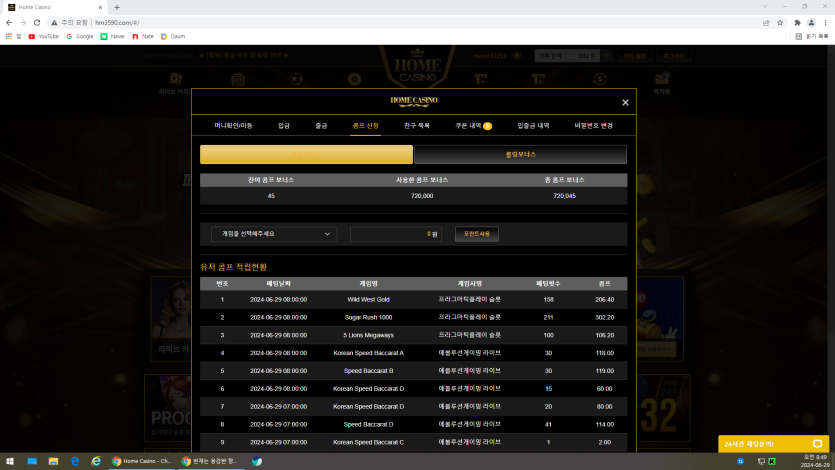
Task: Open the extensions puzzle icon
Action: pos(797,22)
